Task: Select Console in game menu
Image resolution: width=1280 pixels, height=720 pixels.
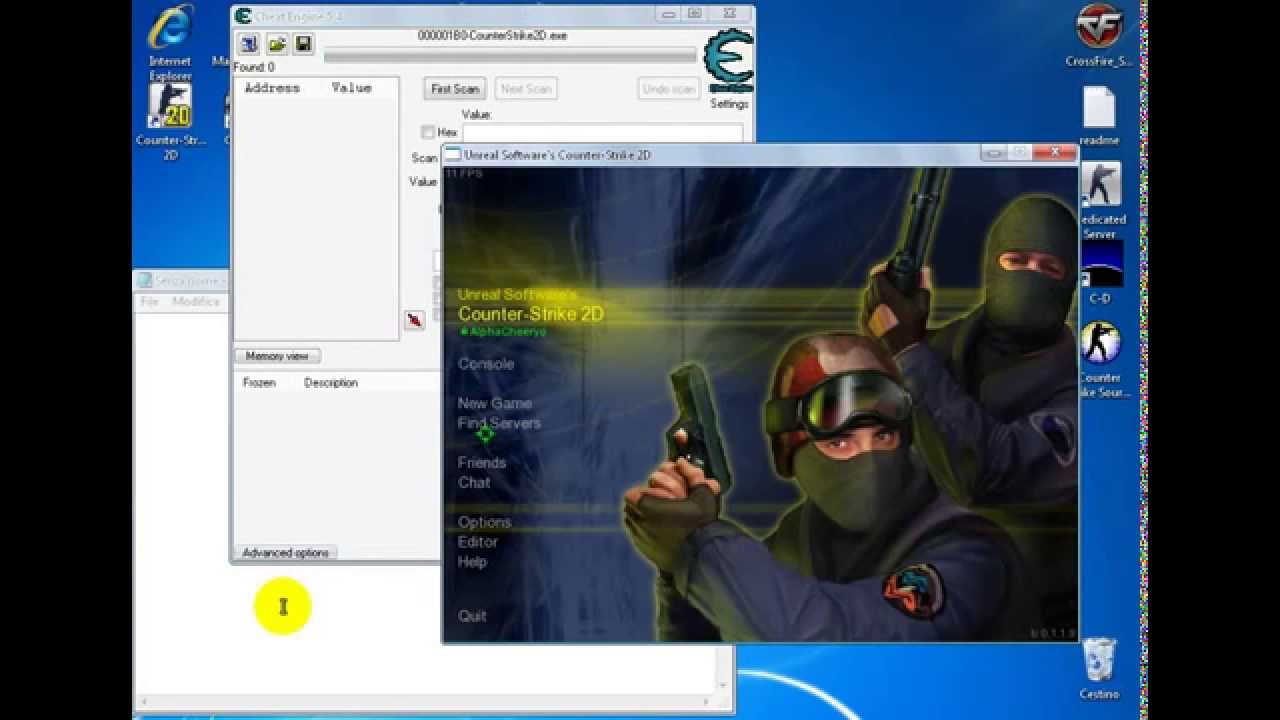Action: click(x=486, y=364)
